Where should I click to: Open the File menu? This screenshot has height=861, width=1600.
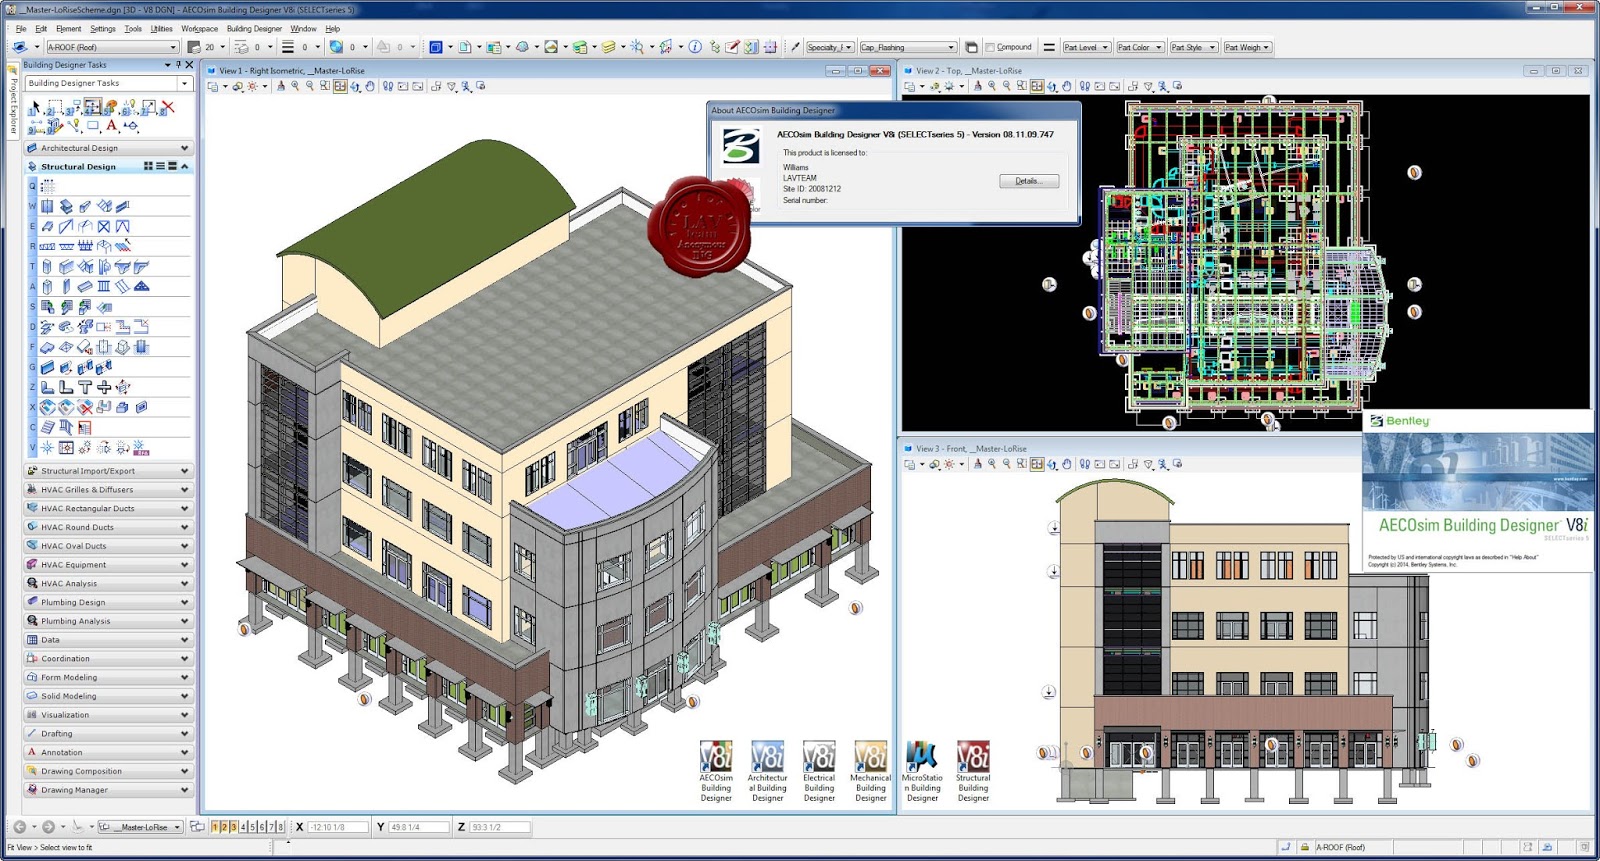click(21, 29)
